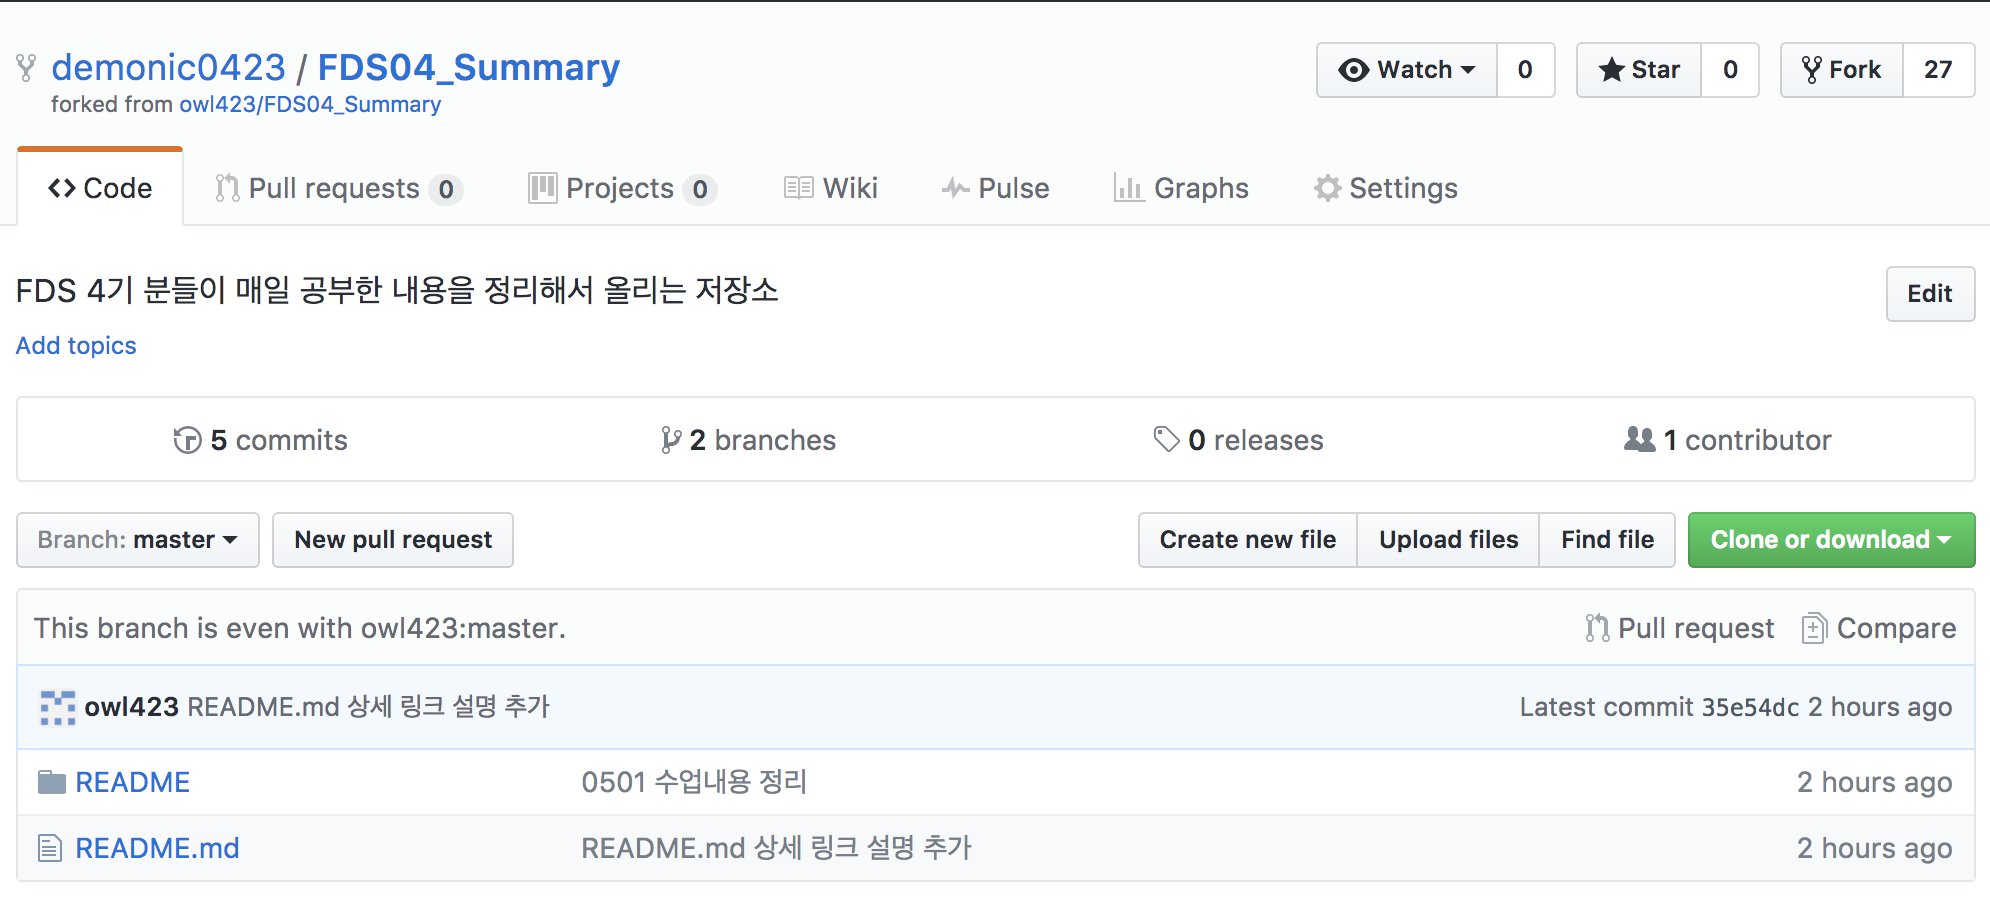Screen dimensions: 1990x900
Task: Click Create new file button
Action: (x=1248, y=540)
